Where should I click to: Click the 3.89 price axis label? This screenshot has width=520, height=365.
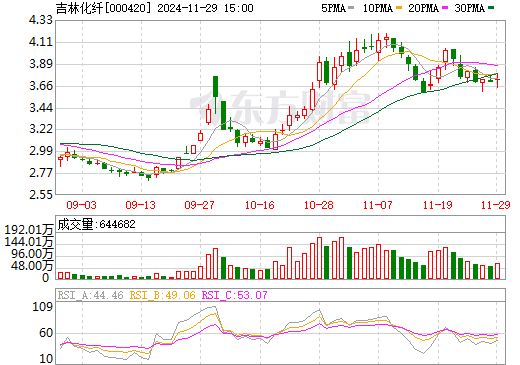tap(41, 64)
